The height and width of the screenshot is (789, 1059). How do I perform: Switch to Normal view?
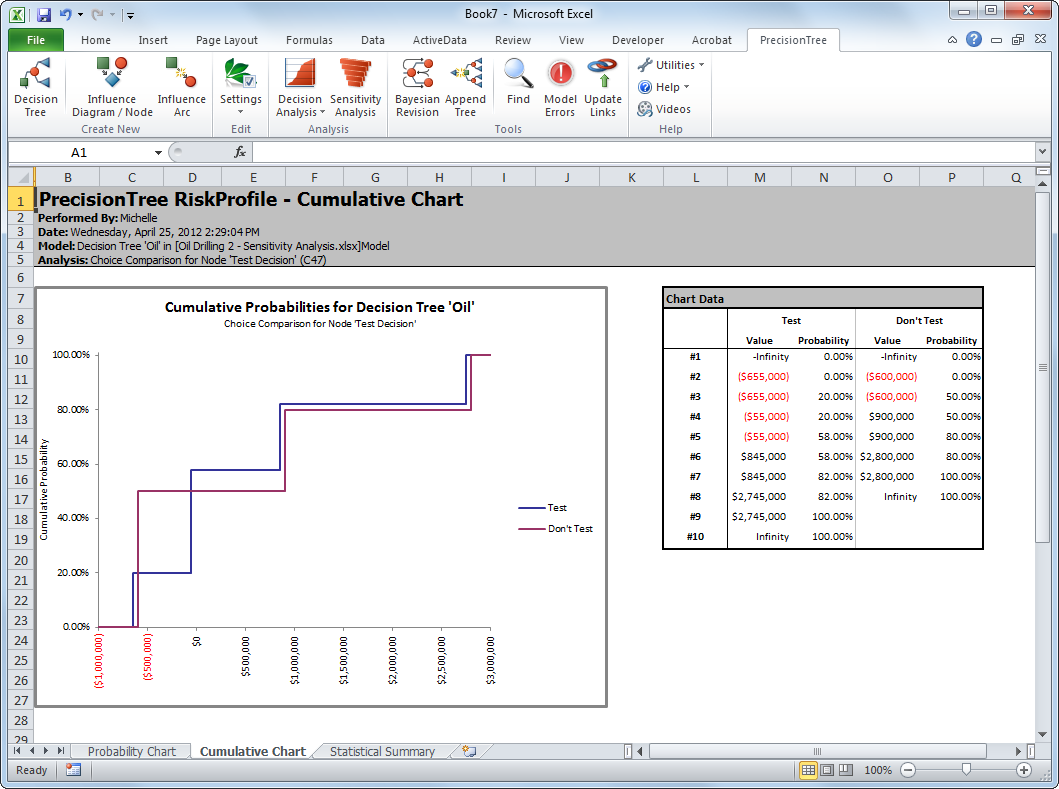(808, 770)
